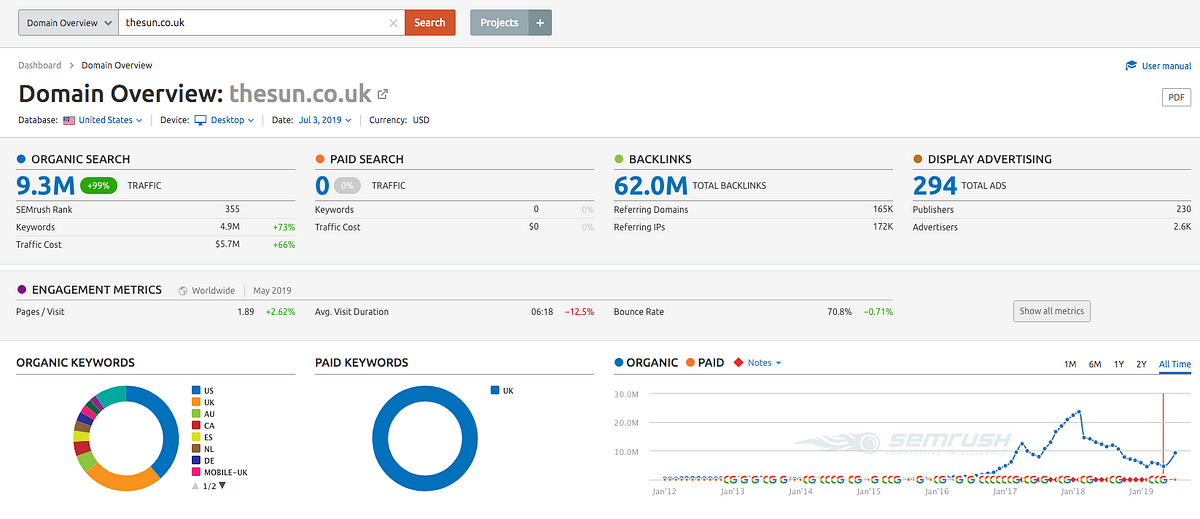Go to Dashboard breadcrumb link
The height and width of the screenshot is (519, 1200).
39,65
